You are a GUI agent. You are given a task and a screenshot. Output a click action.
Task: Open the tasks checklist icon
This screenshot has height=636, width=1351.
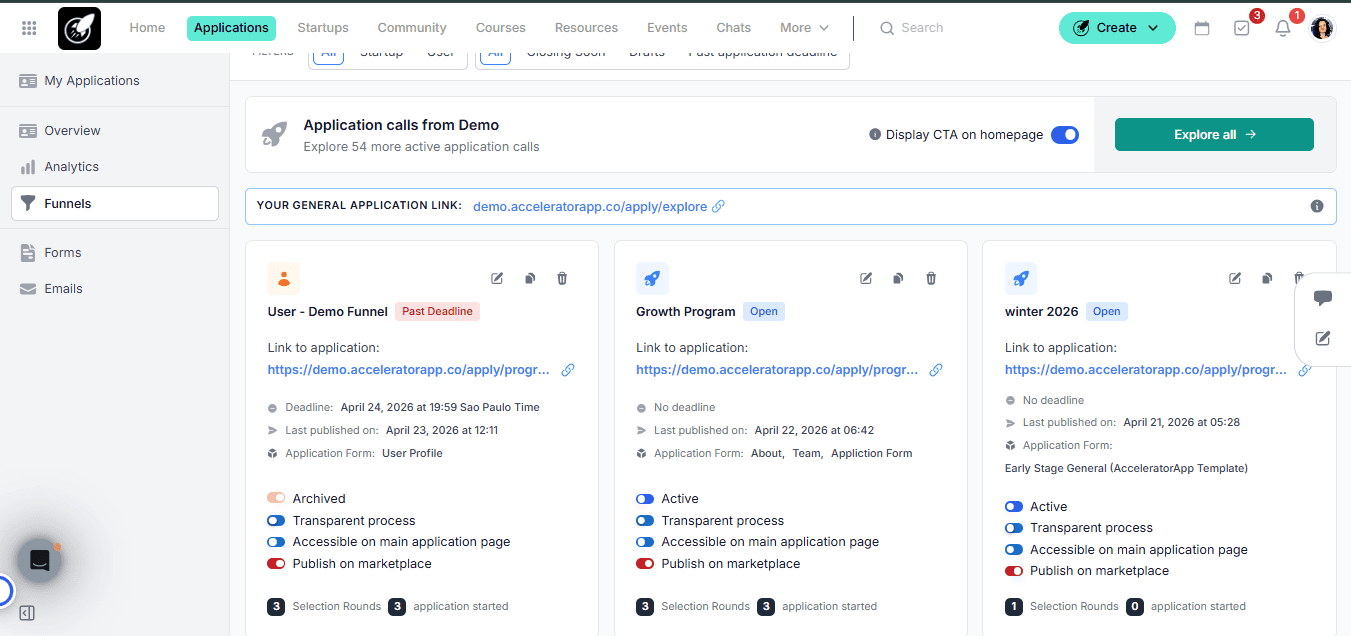click(1242, 28)
